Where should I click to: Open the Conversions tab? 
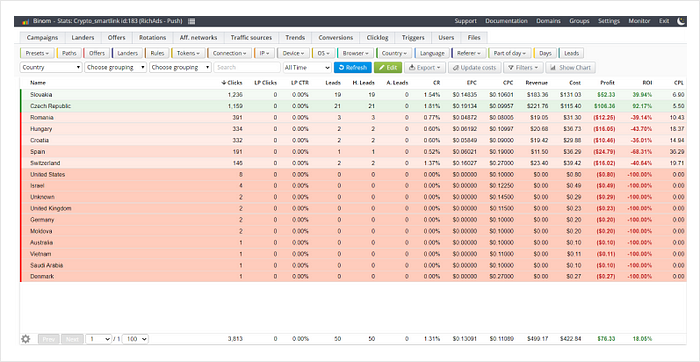point(336,37)
